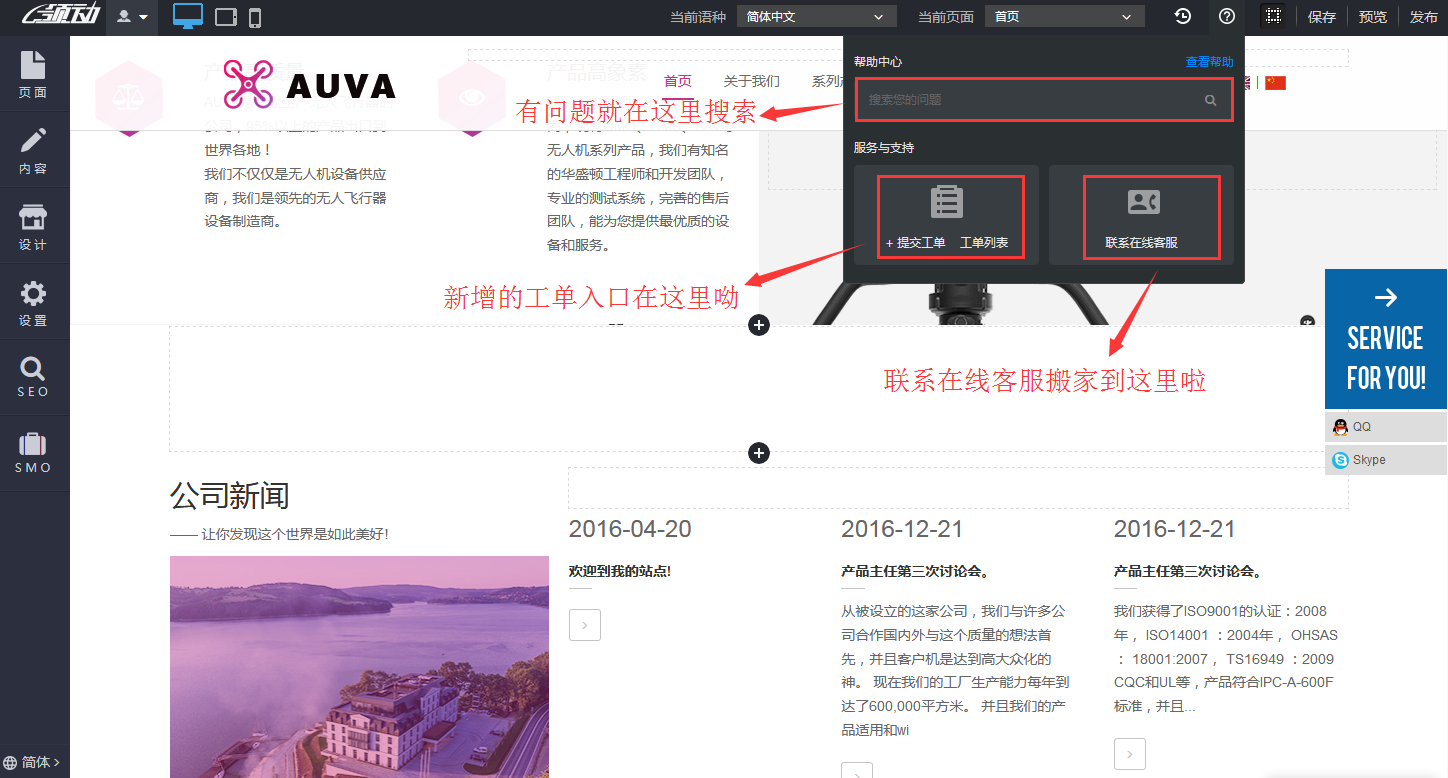
Task: Open the 设置 gear panel
Action: click(33, 301)
